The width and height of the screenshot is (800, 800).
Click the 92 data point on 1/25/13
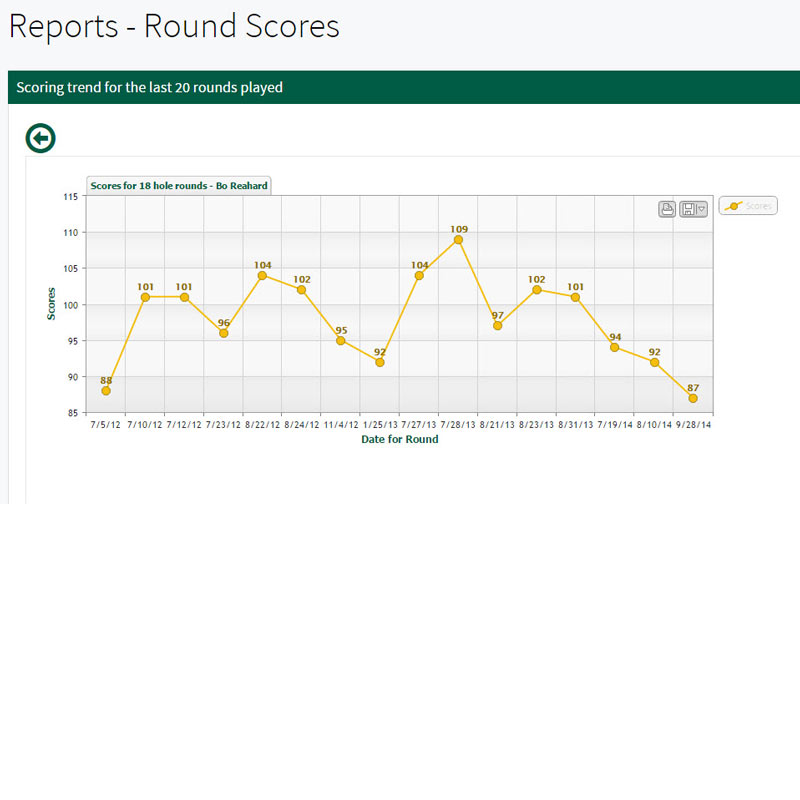click(380, 362)
